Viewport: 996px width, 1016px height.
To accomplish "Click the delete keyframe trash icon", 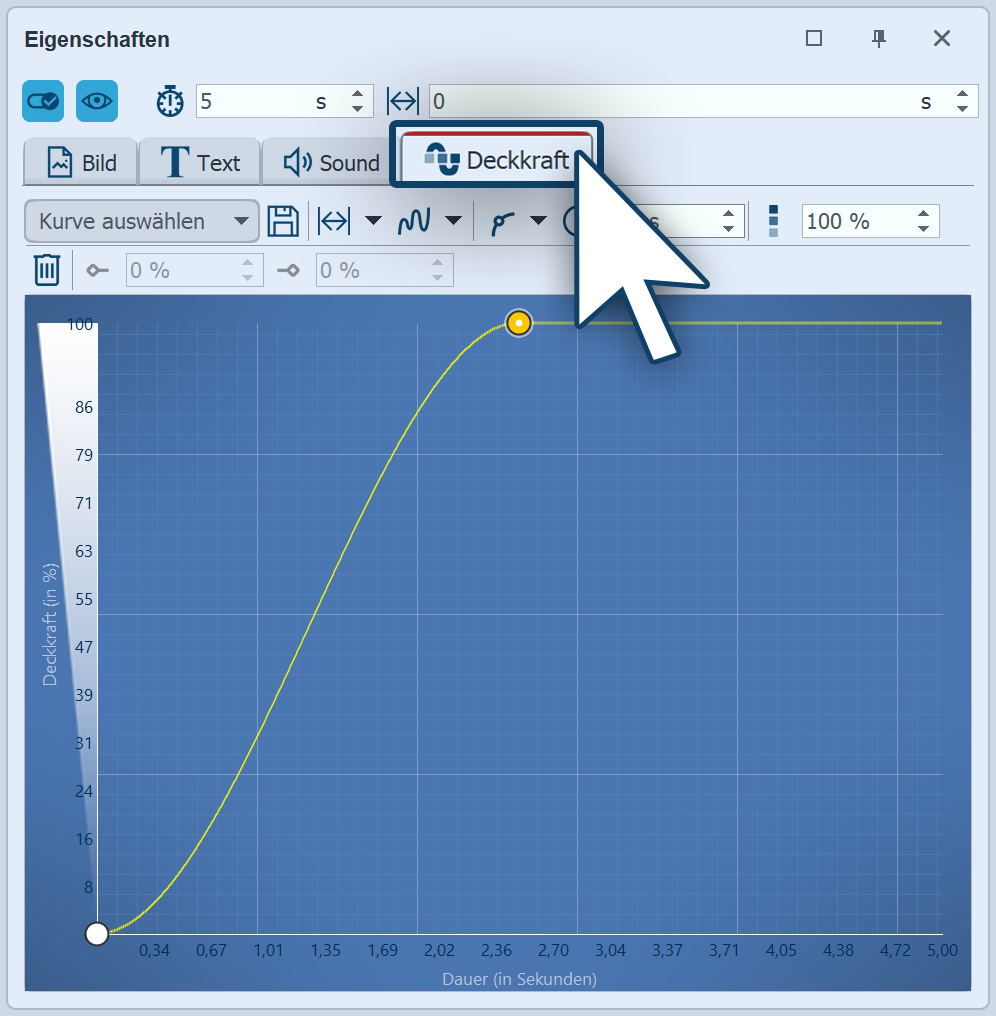I will pyautogui.click(x=47, y=270).
